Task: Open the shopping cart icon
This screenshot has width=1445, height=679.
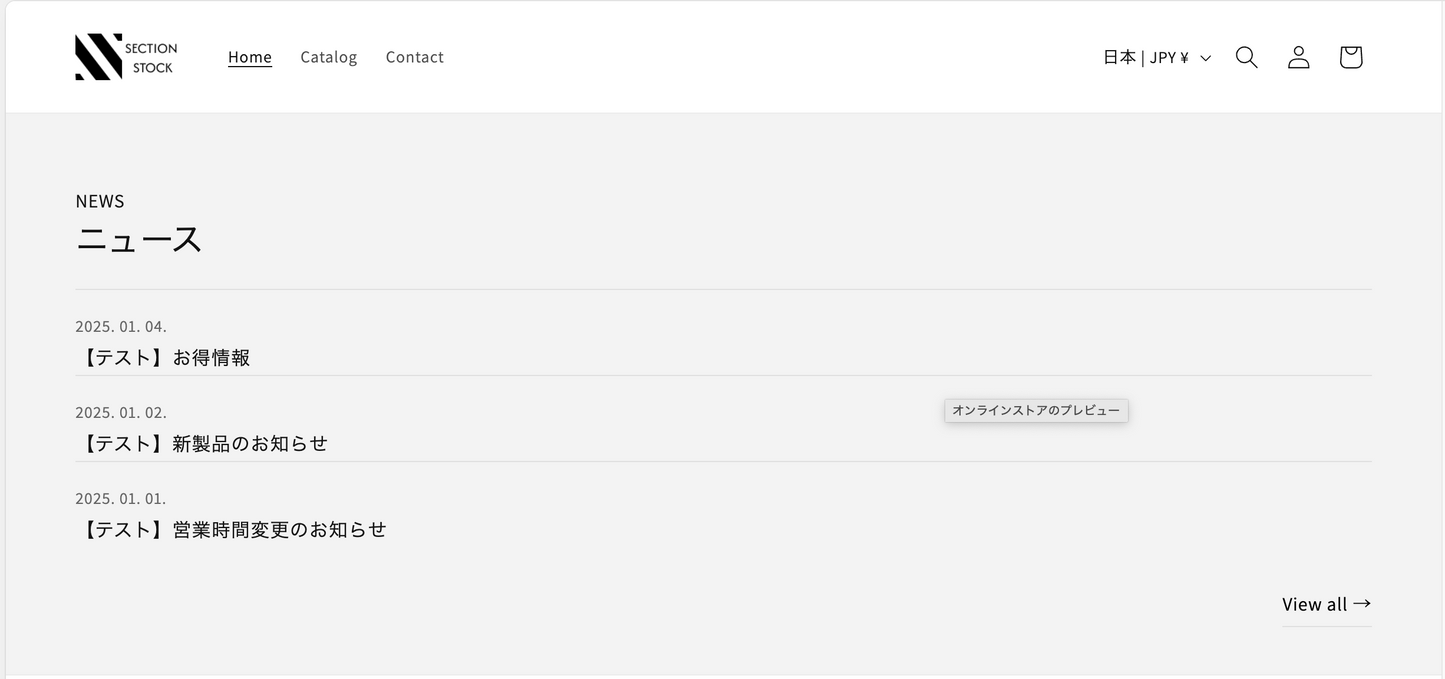Action: click(x=1350, y=57)
